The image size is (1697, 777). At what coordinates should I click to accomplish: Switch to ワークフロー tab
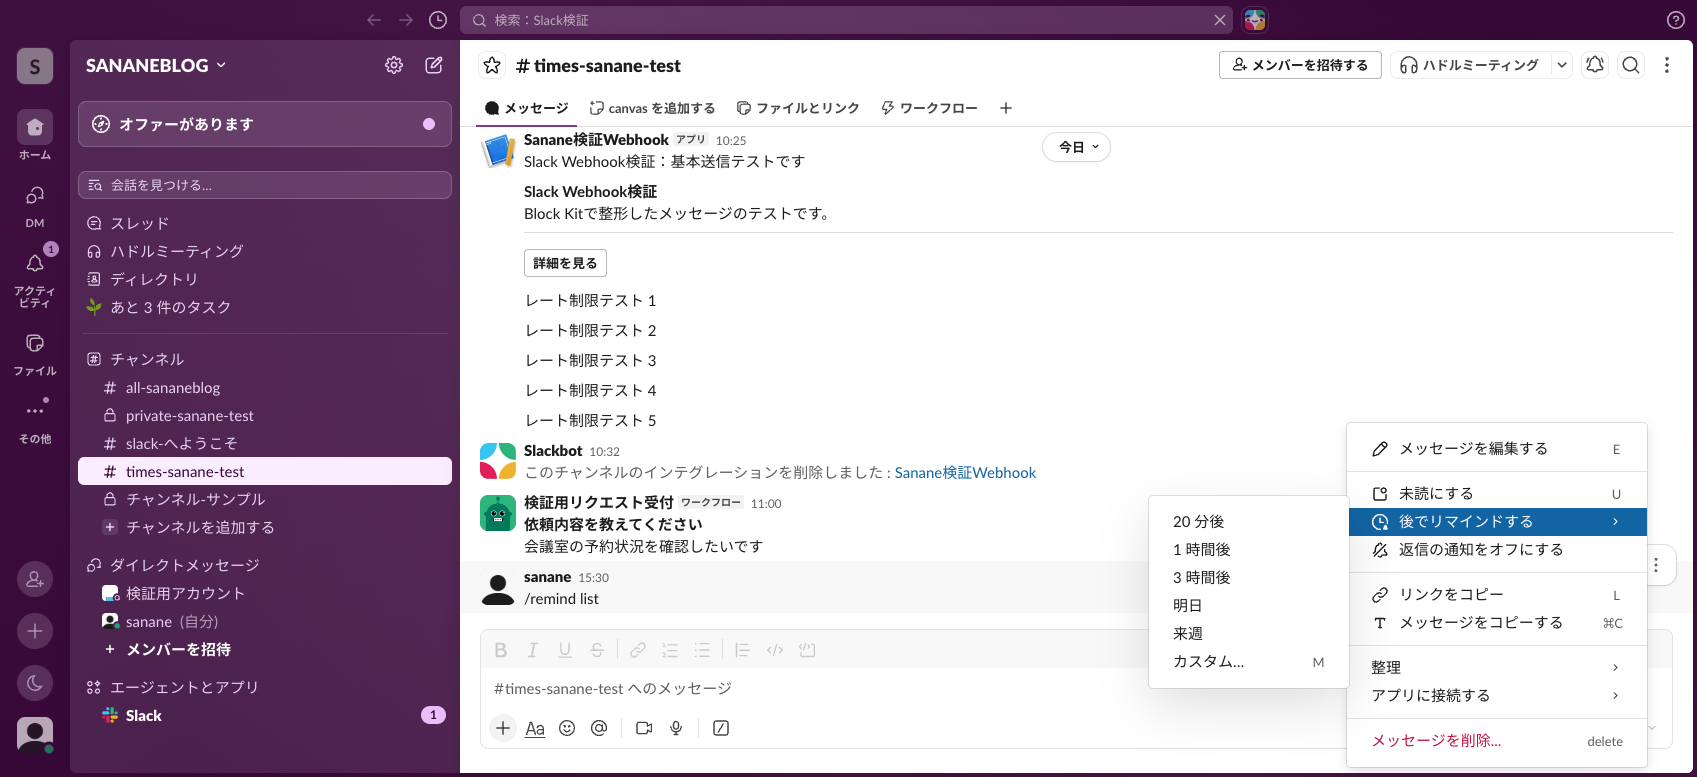pyautogui.click(x=929, y=108)
